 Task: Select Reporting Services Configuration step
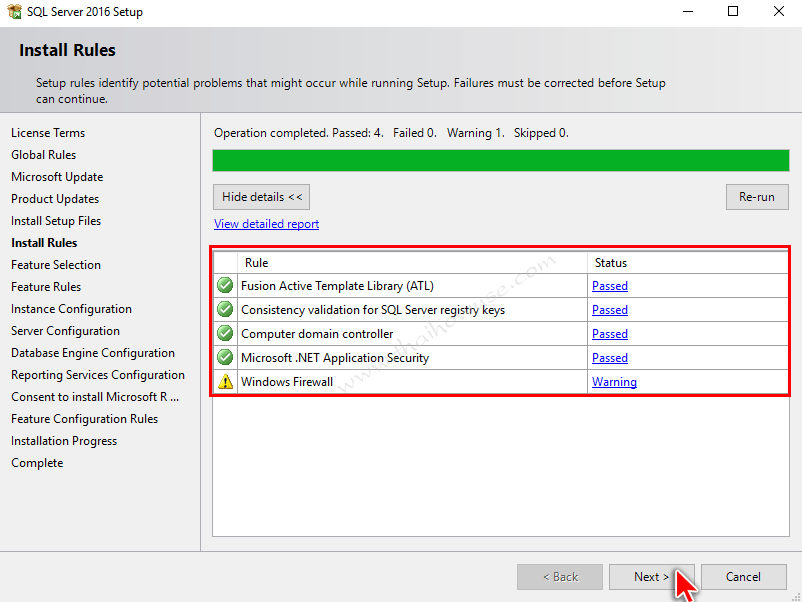pos(98,375)
